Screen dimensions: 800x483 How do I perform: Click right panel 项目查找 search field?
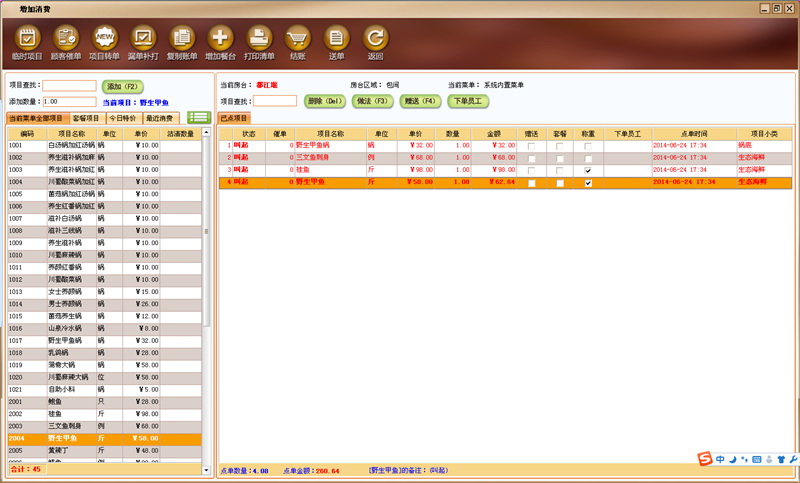tap(275, 101)
